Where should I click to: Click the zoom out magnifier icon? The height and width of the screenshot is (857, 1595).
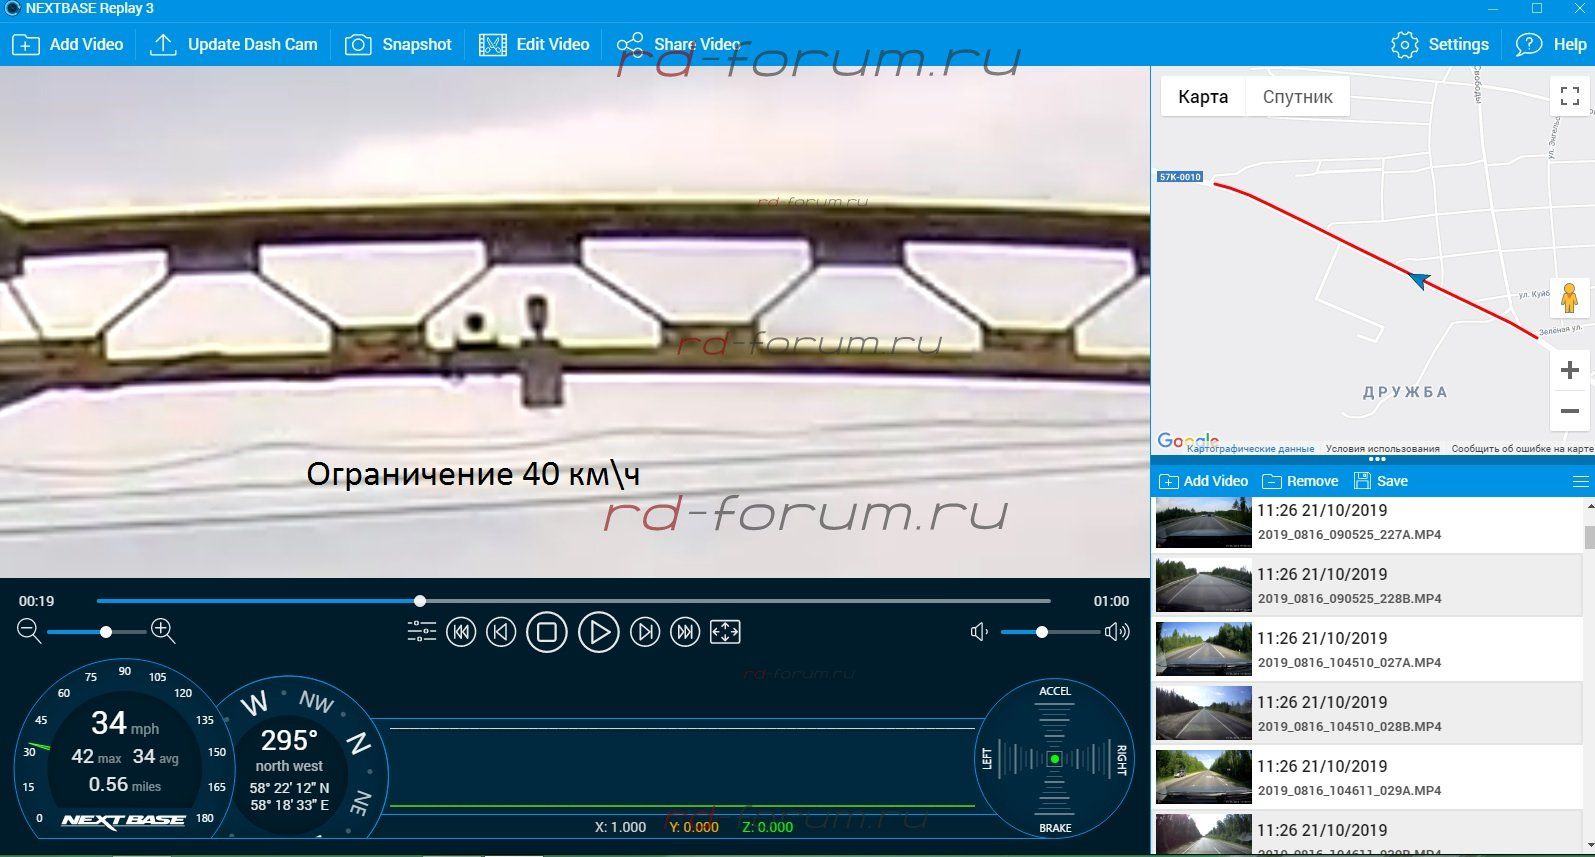29,631
